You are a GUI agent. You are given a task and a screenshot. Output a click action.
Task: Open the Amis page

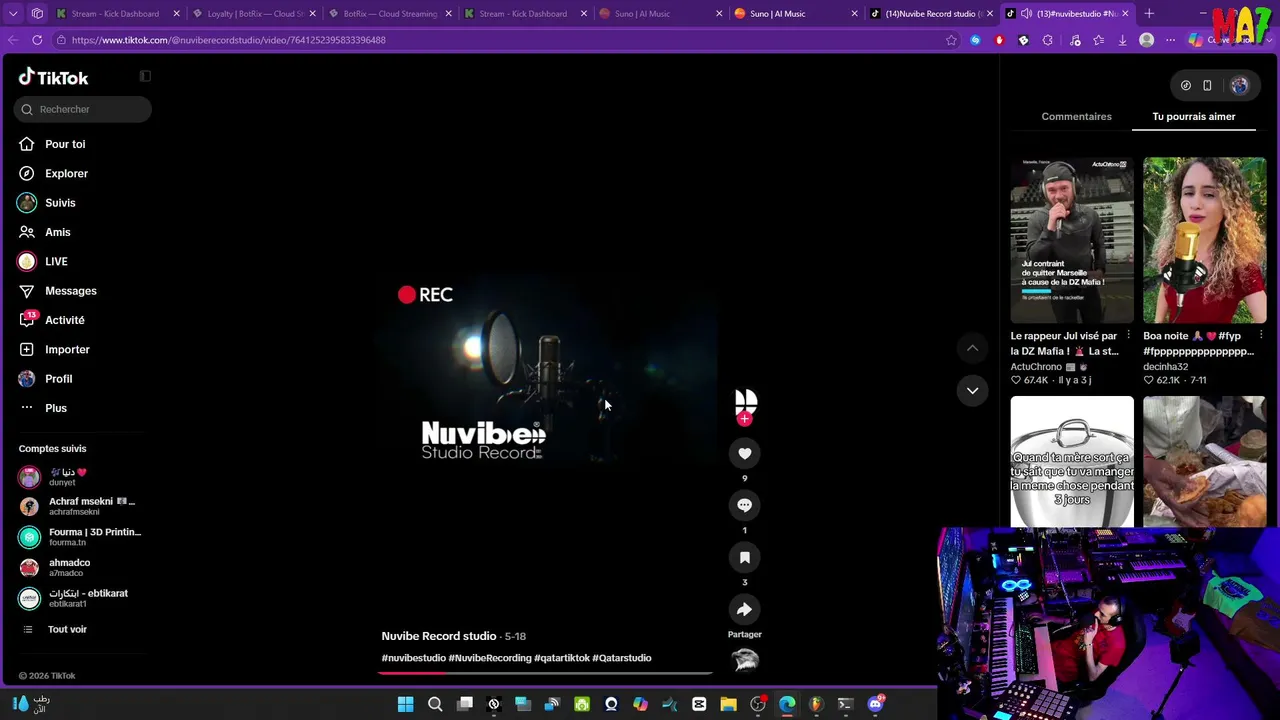click(x=57, y=232)
